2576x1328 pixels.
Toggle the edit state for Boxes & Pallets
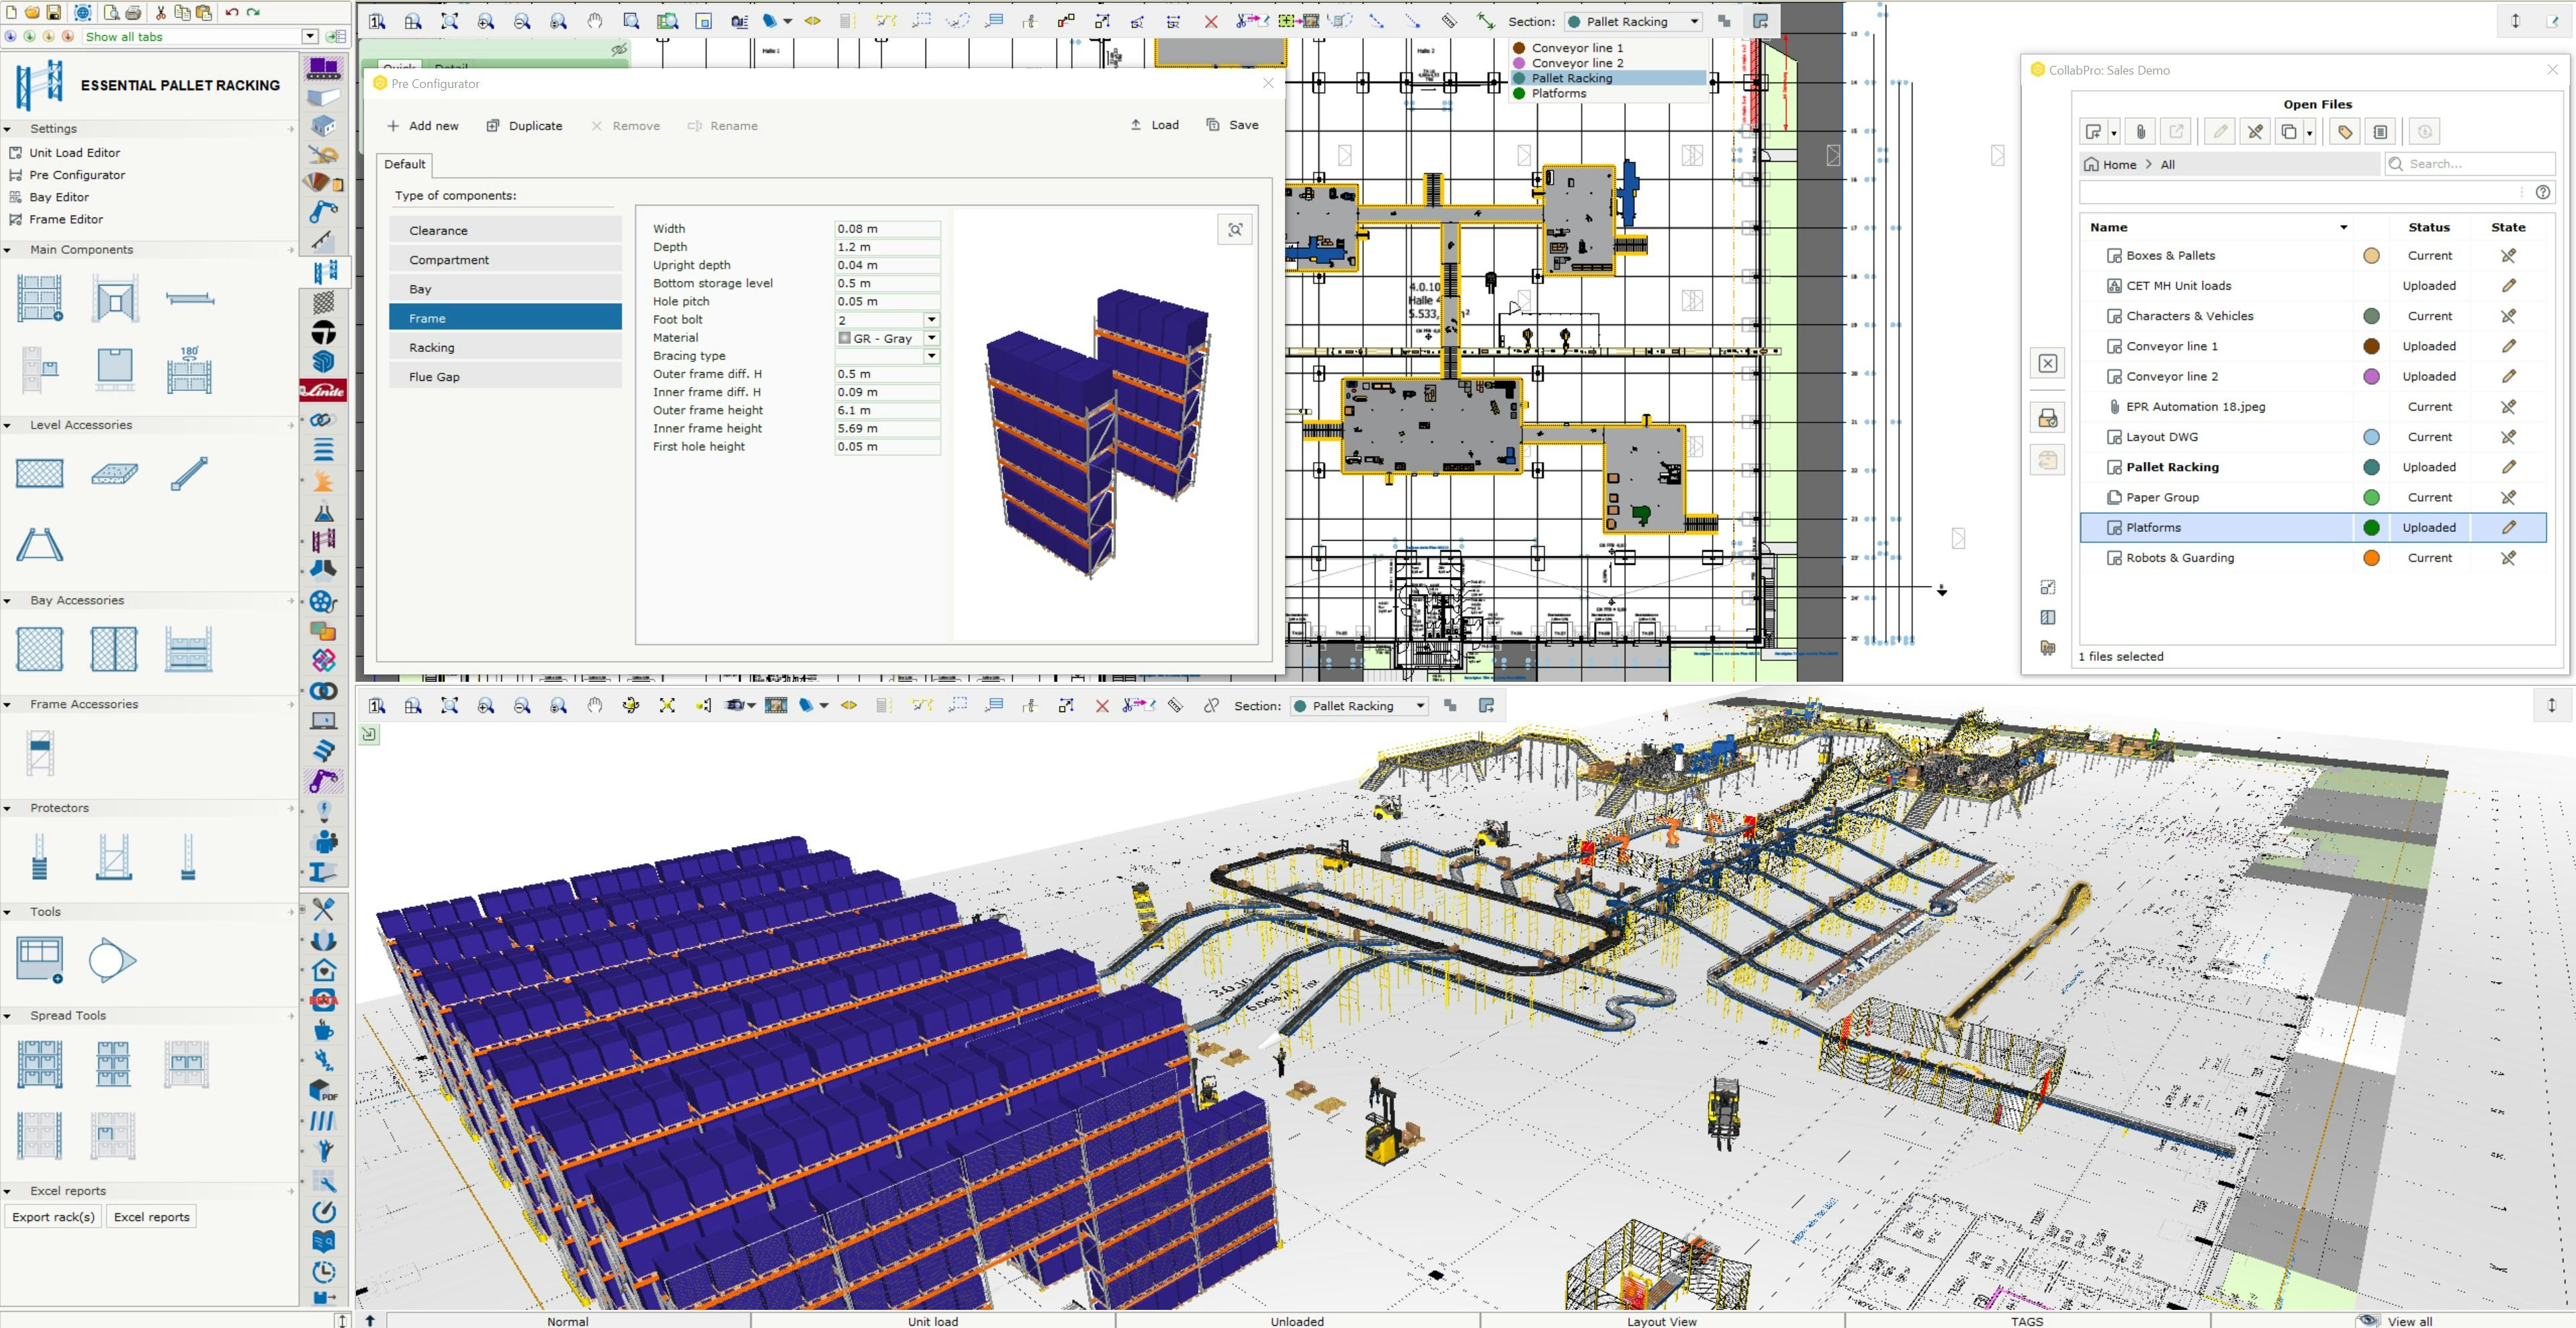click(2508, 256)
